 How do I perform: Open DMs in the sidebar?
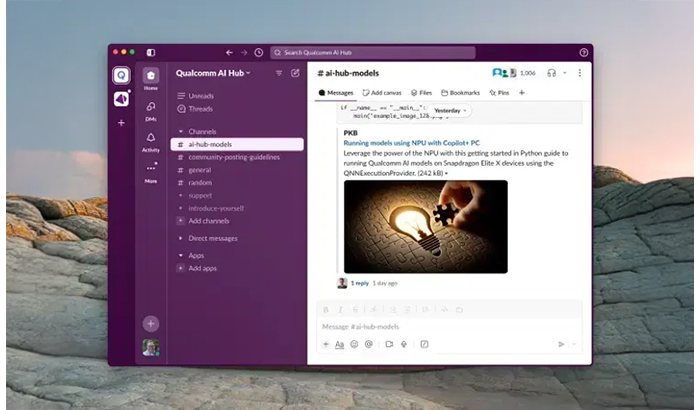point(151,111)
